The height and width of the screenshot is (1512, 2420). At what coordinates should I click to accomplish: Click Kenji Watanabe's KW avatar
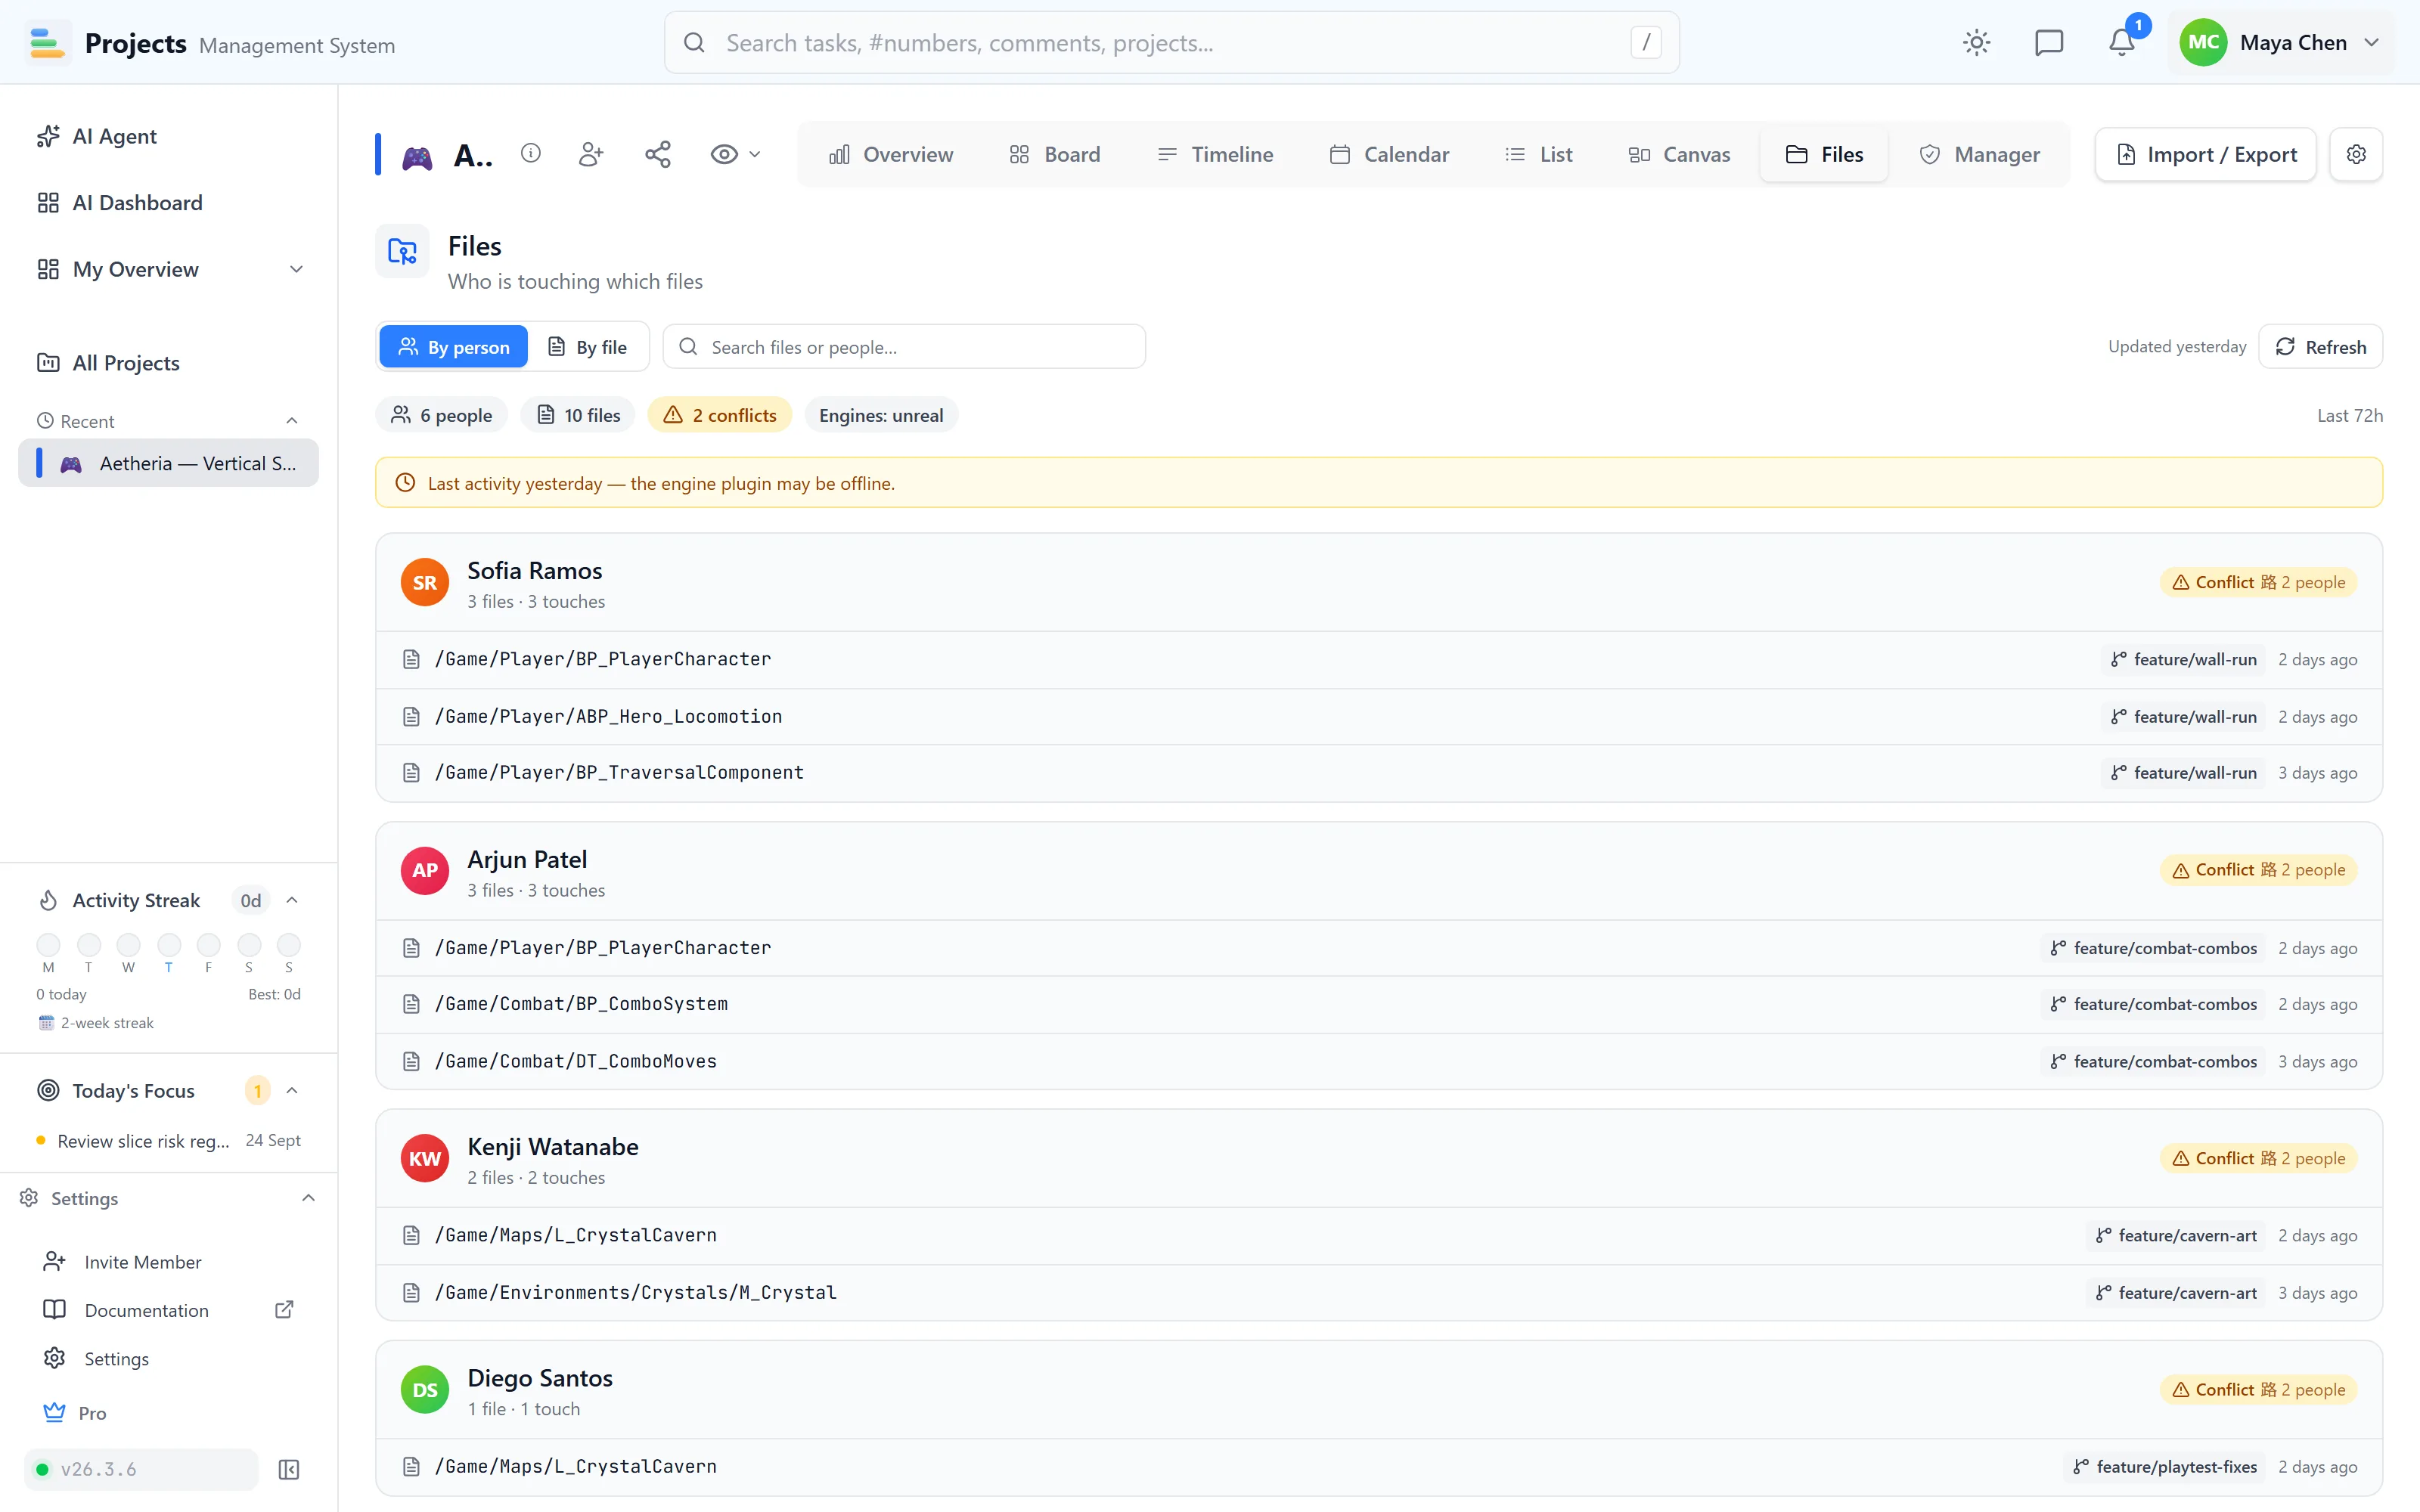tap(425, 1158)
